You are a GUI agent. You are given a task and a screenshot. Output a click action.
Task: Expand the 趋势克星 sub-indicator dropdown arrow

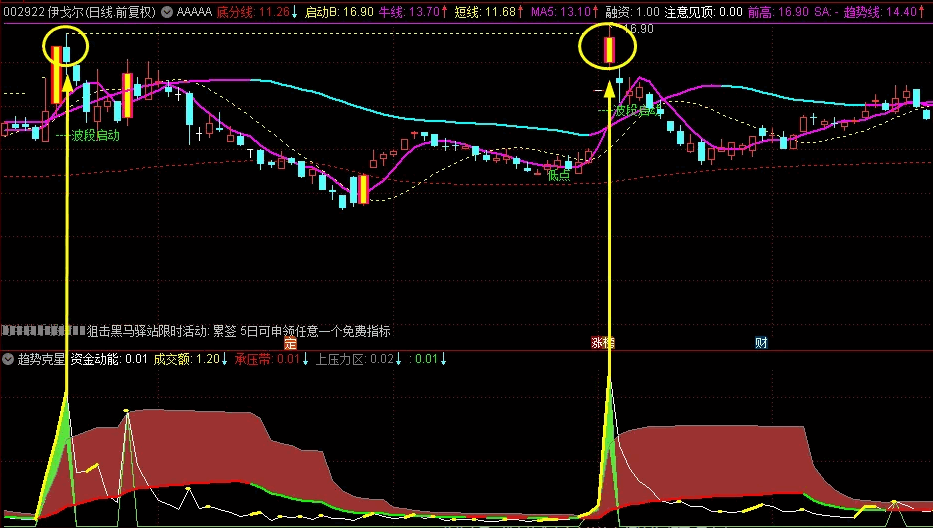point(8,359)
